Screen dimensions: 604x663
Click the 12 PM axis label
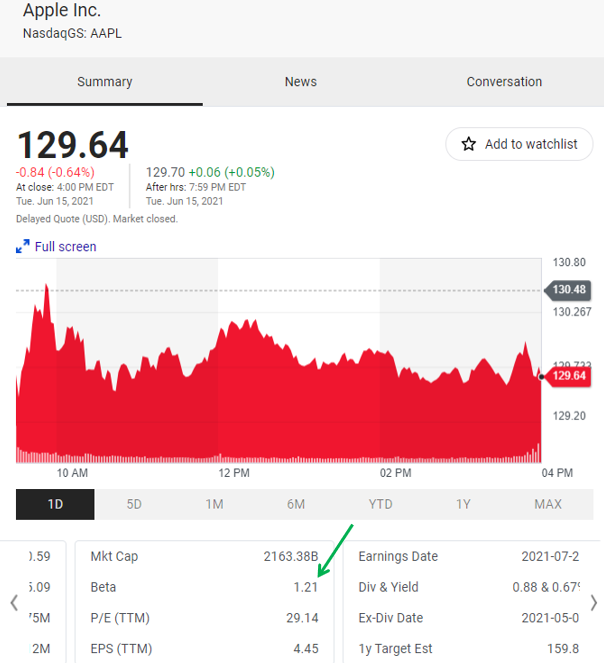pos(234,473)
